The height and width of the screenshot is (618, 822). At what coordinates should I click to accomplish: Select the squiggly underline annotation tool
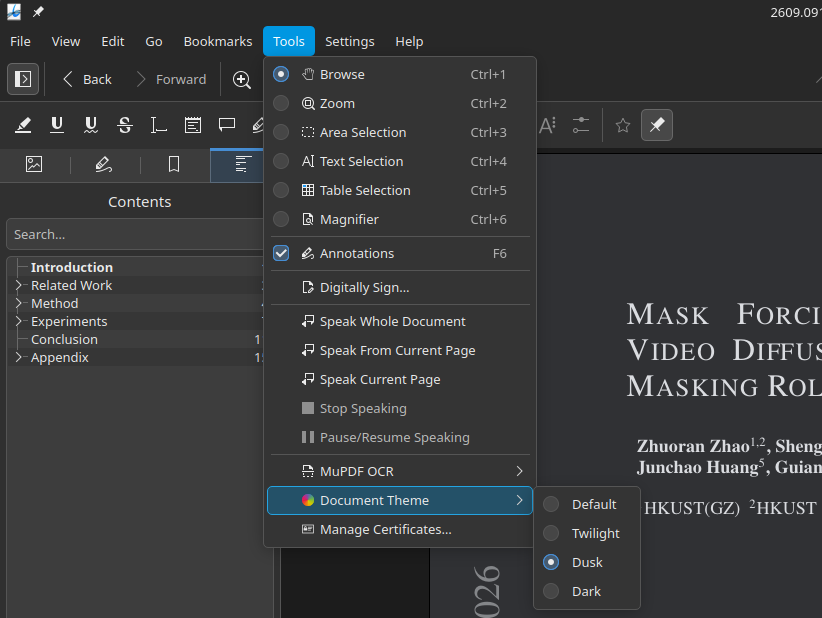[x=91, y=125]
